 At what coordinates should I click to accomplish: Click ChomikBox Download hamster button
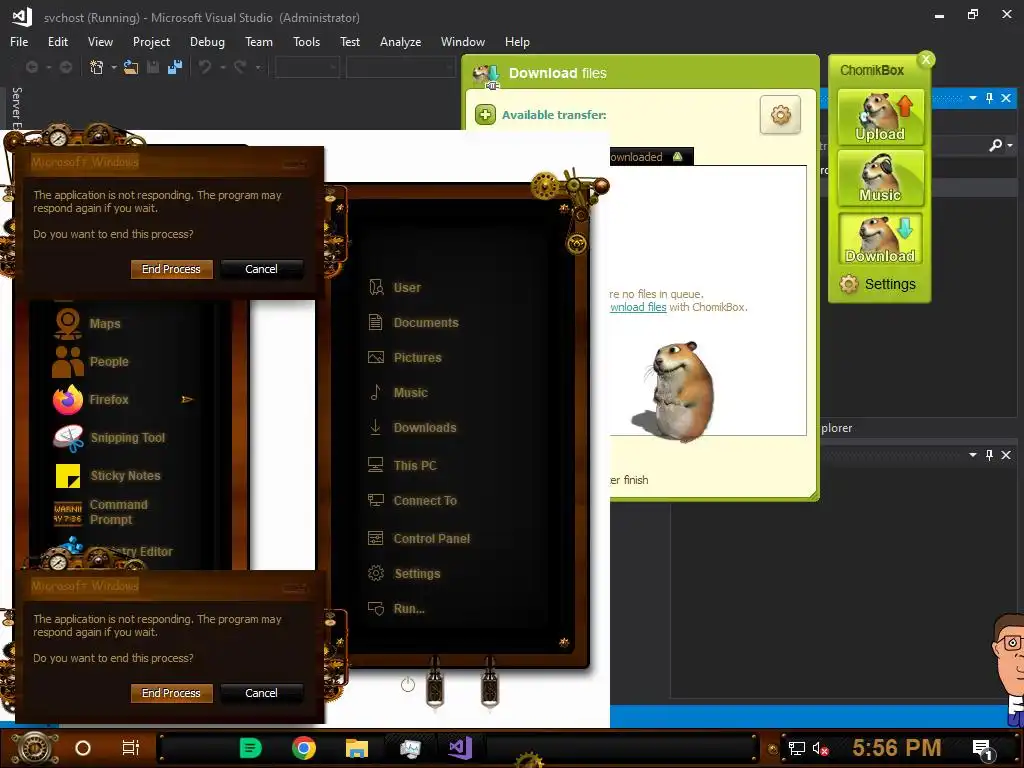pos(880,238)
